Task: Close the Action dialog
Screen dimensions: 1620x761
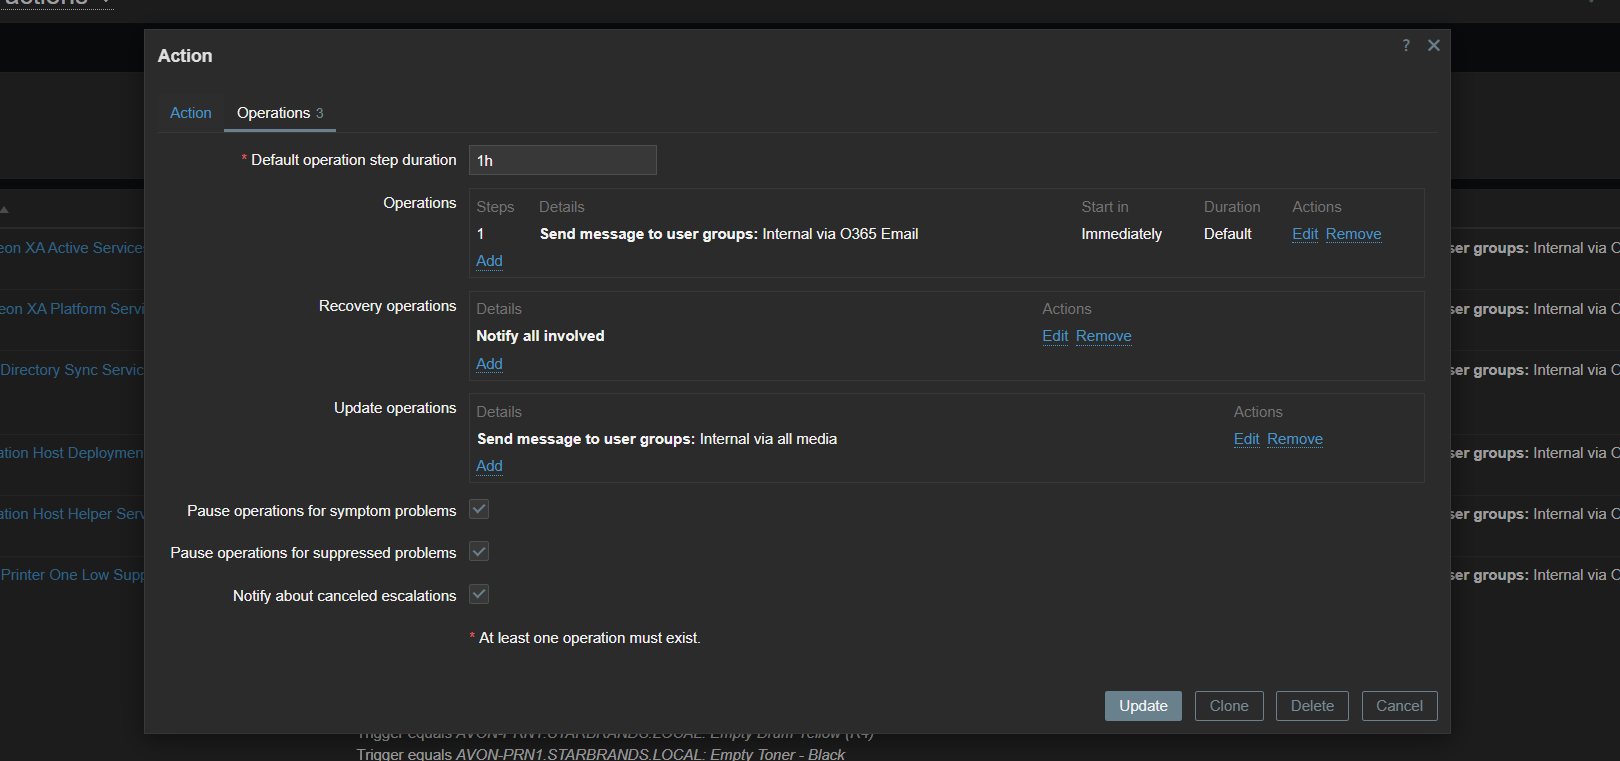Action: click(1434, 45)
